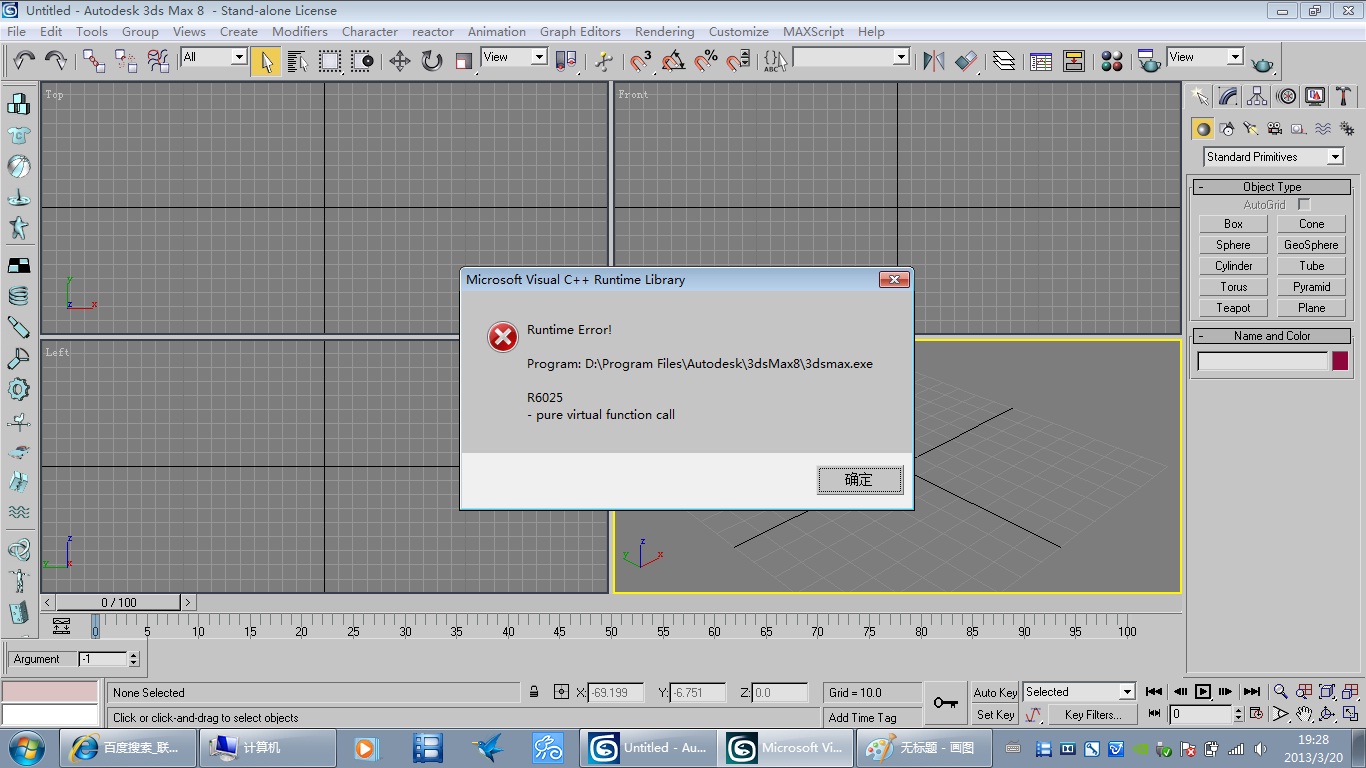
Task: Click the Select and Manipulate icon
Action: (x=604, y=61)
